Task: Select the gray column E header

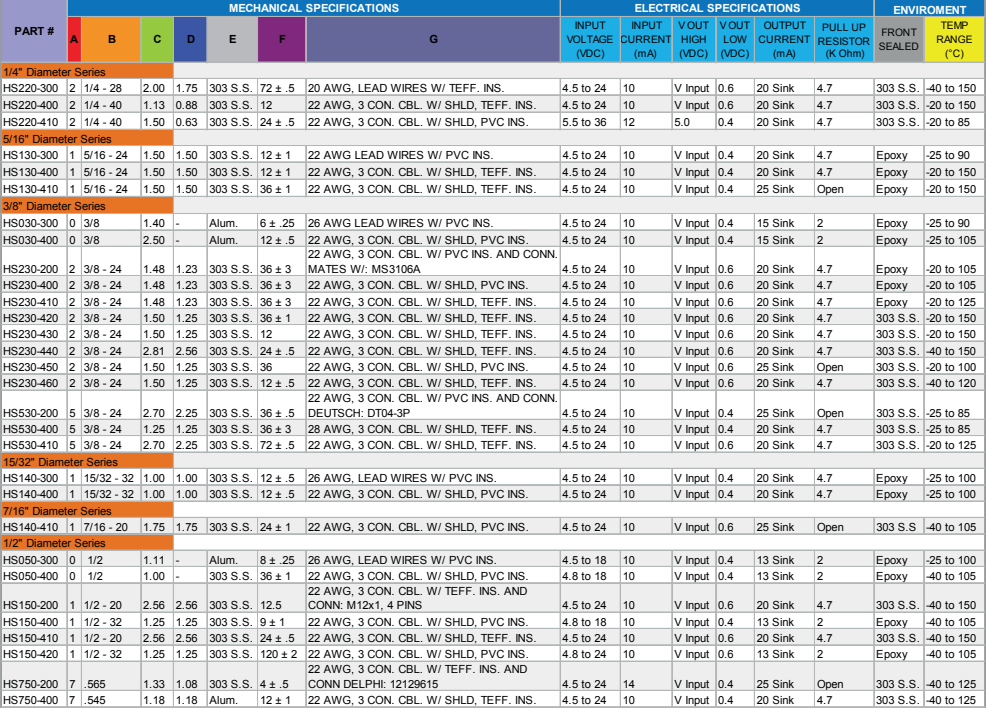Action: tap(232, 39)
